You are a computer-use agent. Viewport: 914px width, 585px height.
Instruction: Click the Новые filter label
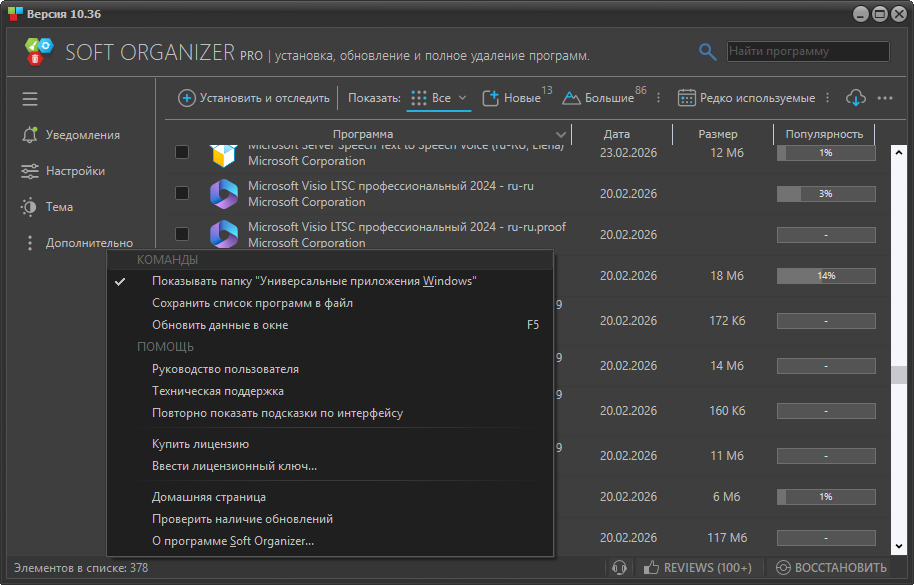[522, 98]
